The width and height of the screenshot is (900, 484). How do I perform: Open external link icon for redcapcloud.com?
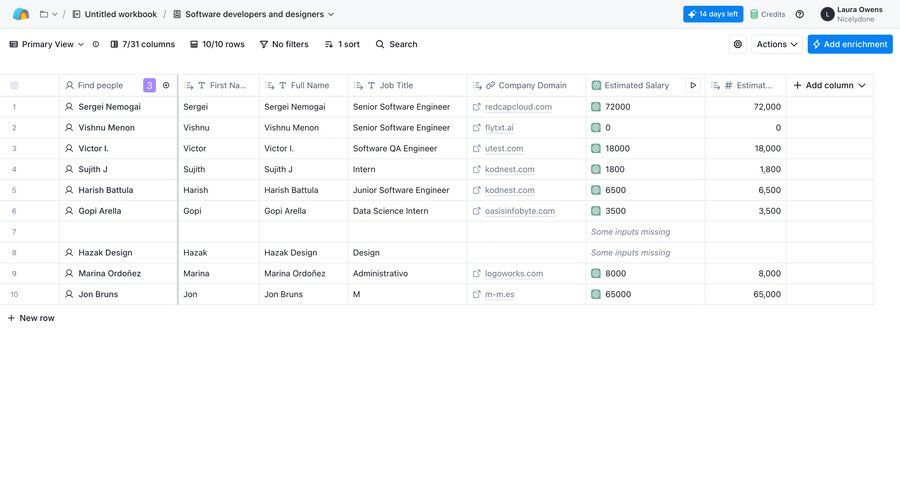[x=476, y=107]
